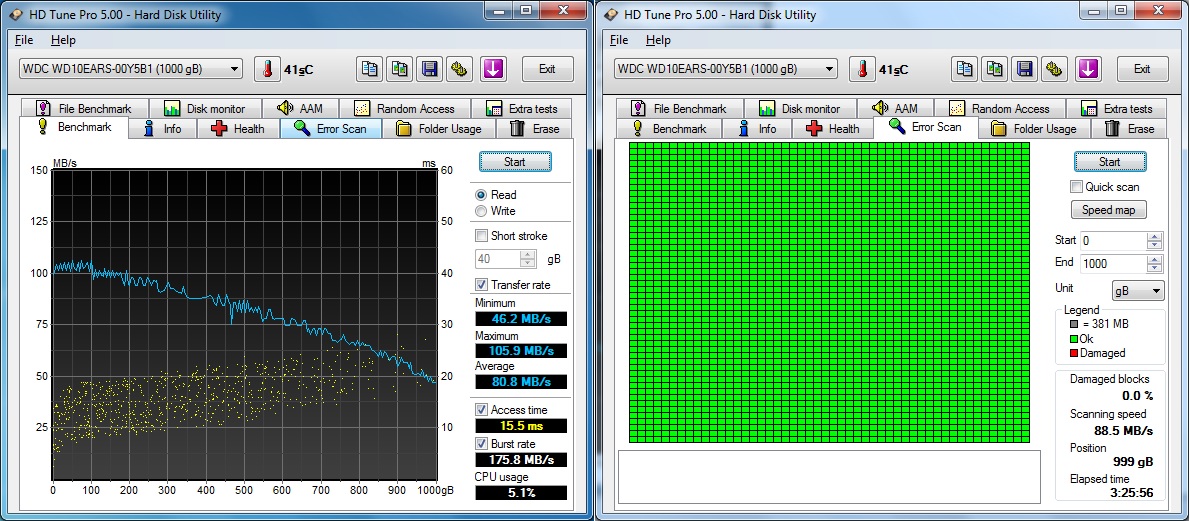Click the second copy icon in Benchmark window
1190x521 pixels.
click(x=400, y=69)
